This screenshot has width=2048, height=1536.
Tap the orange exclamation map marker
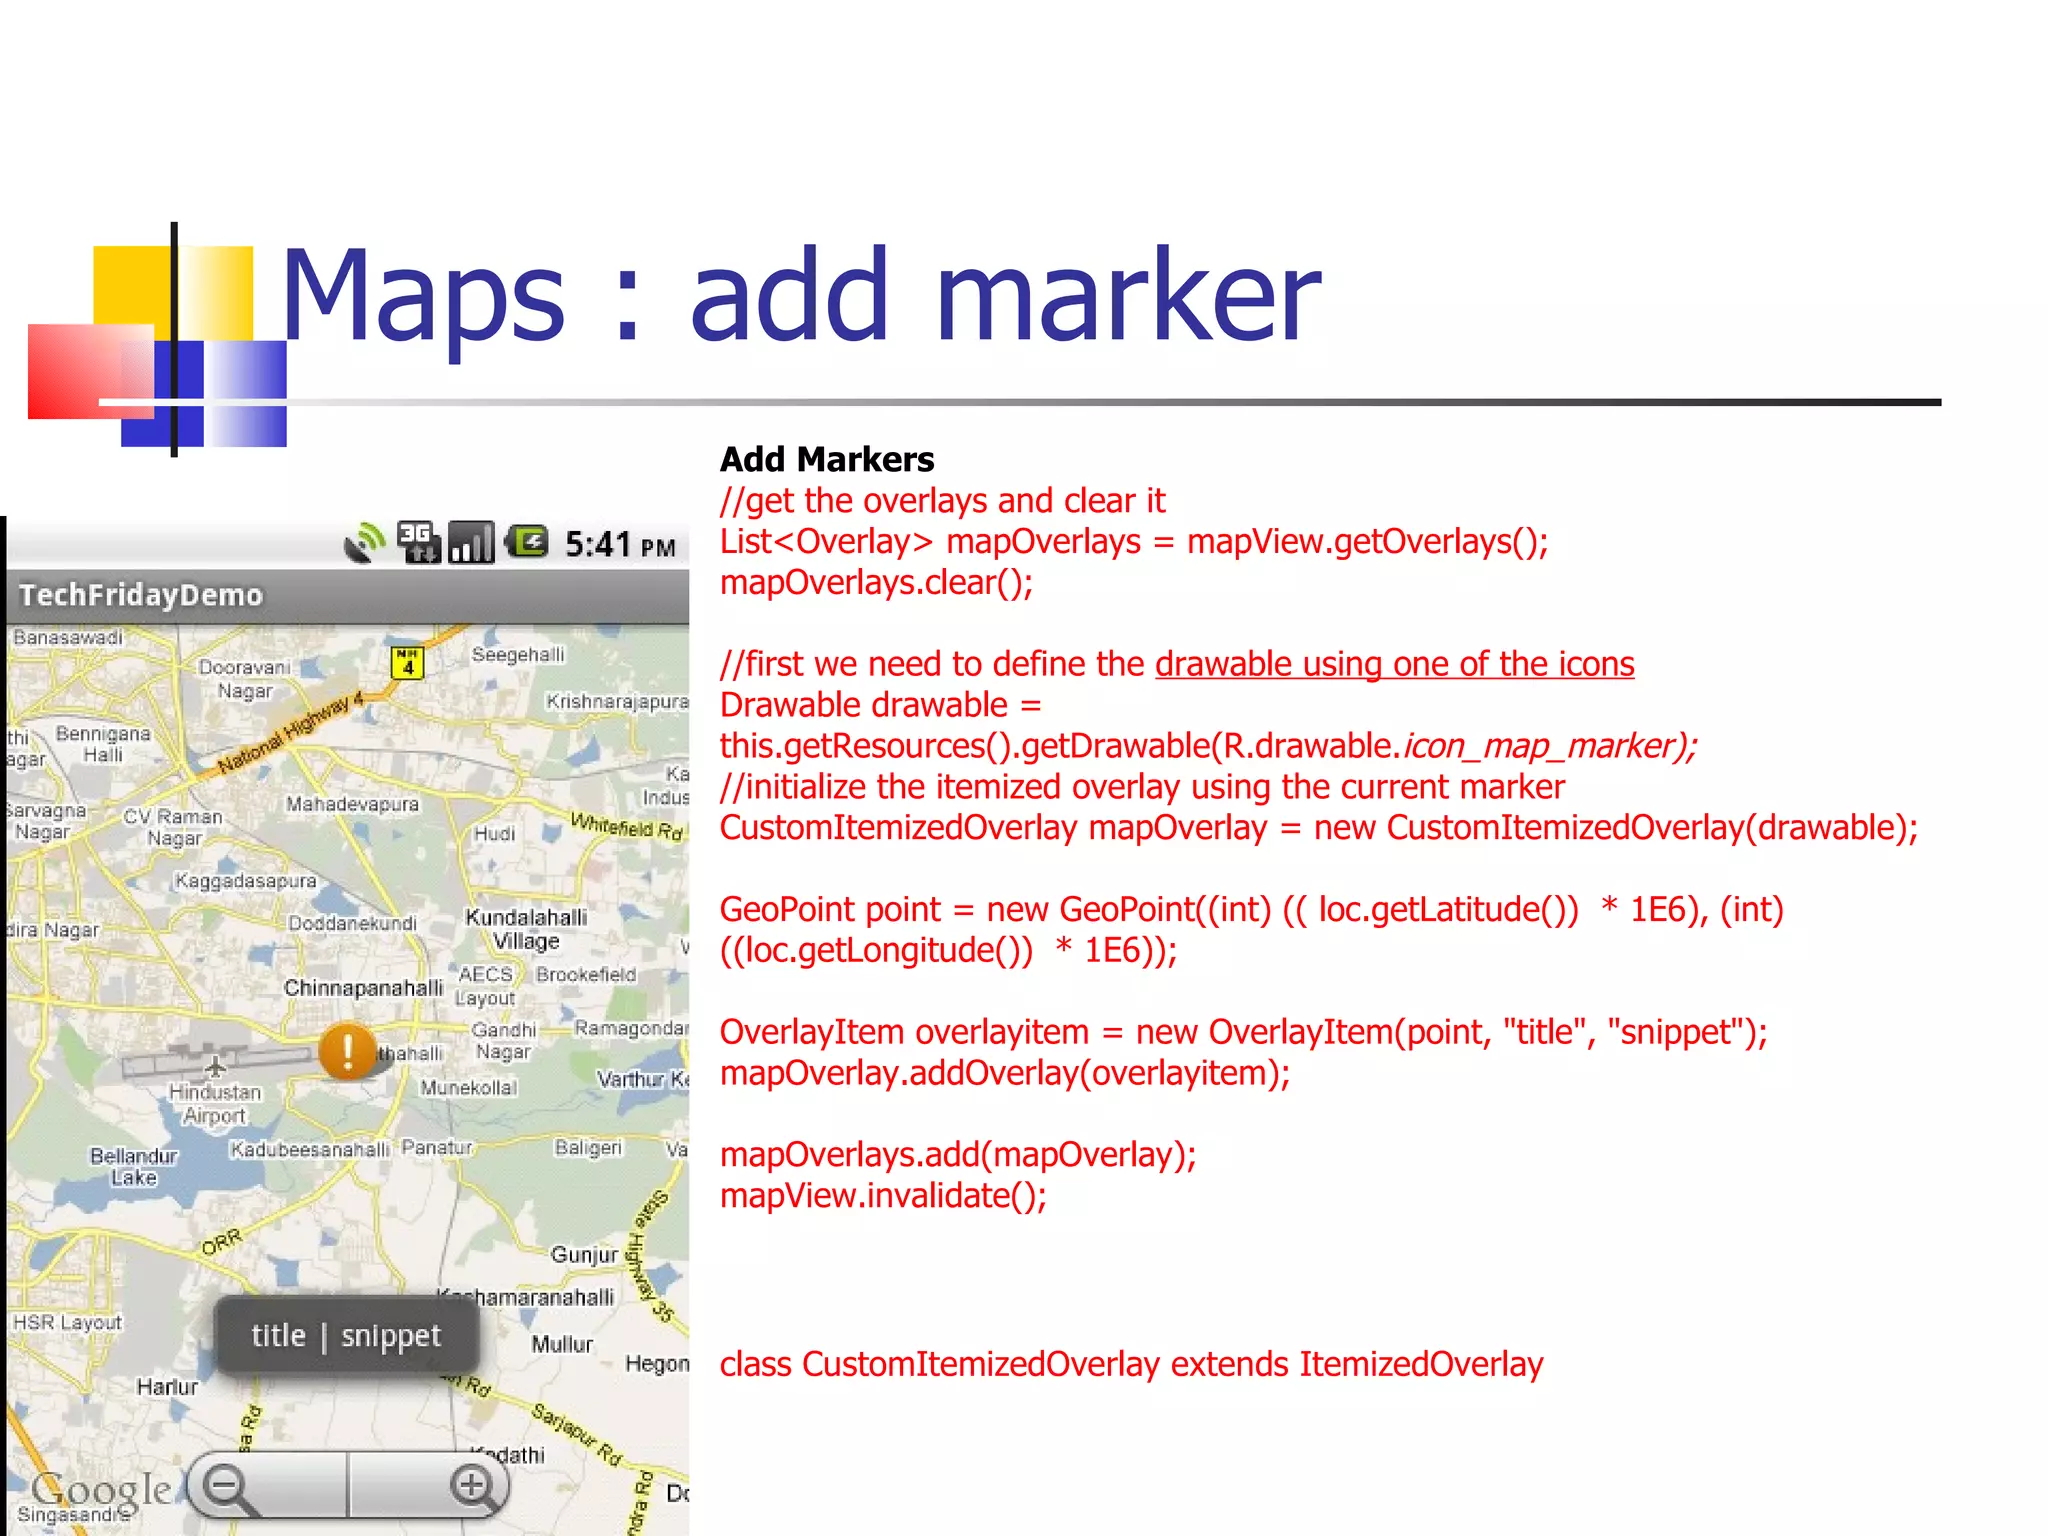347,1051
